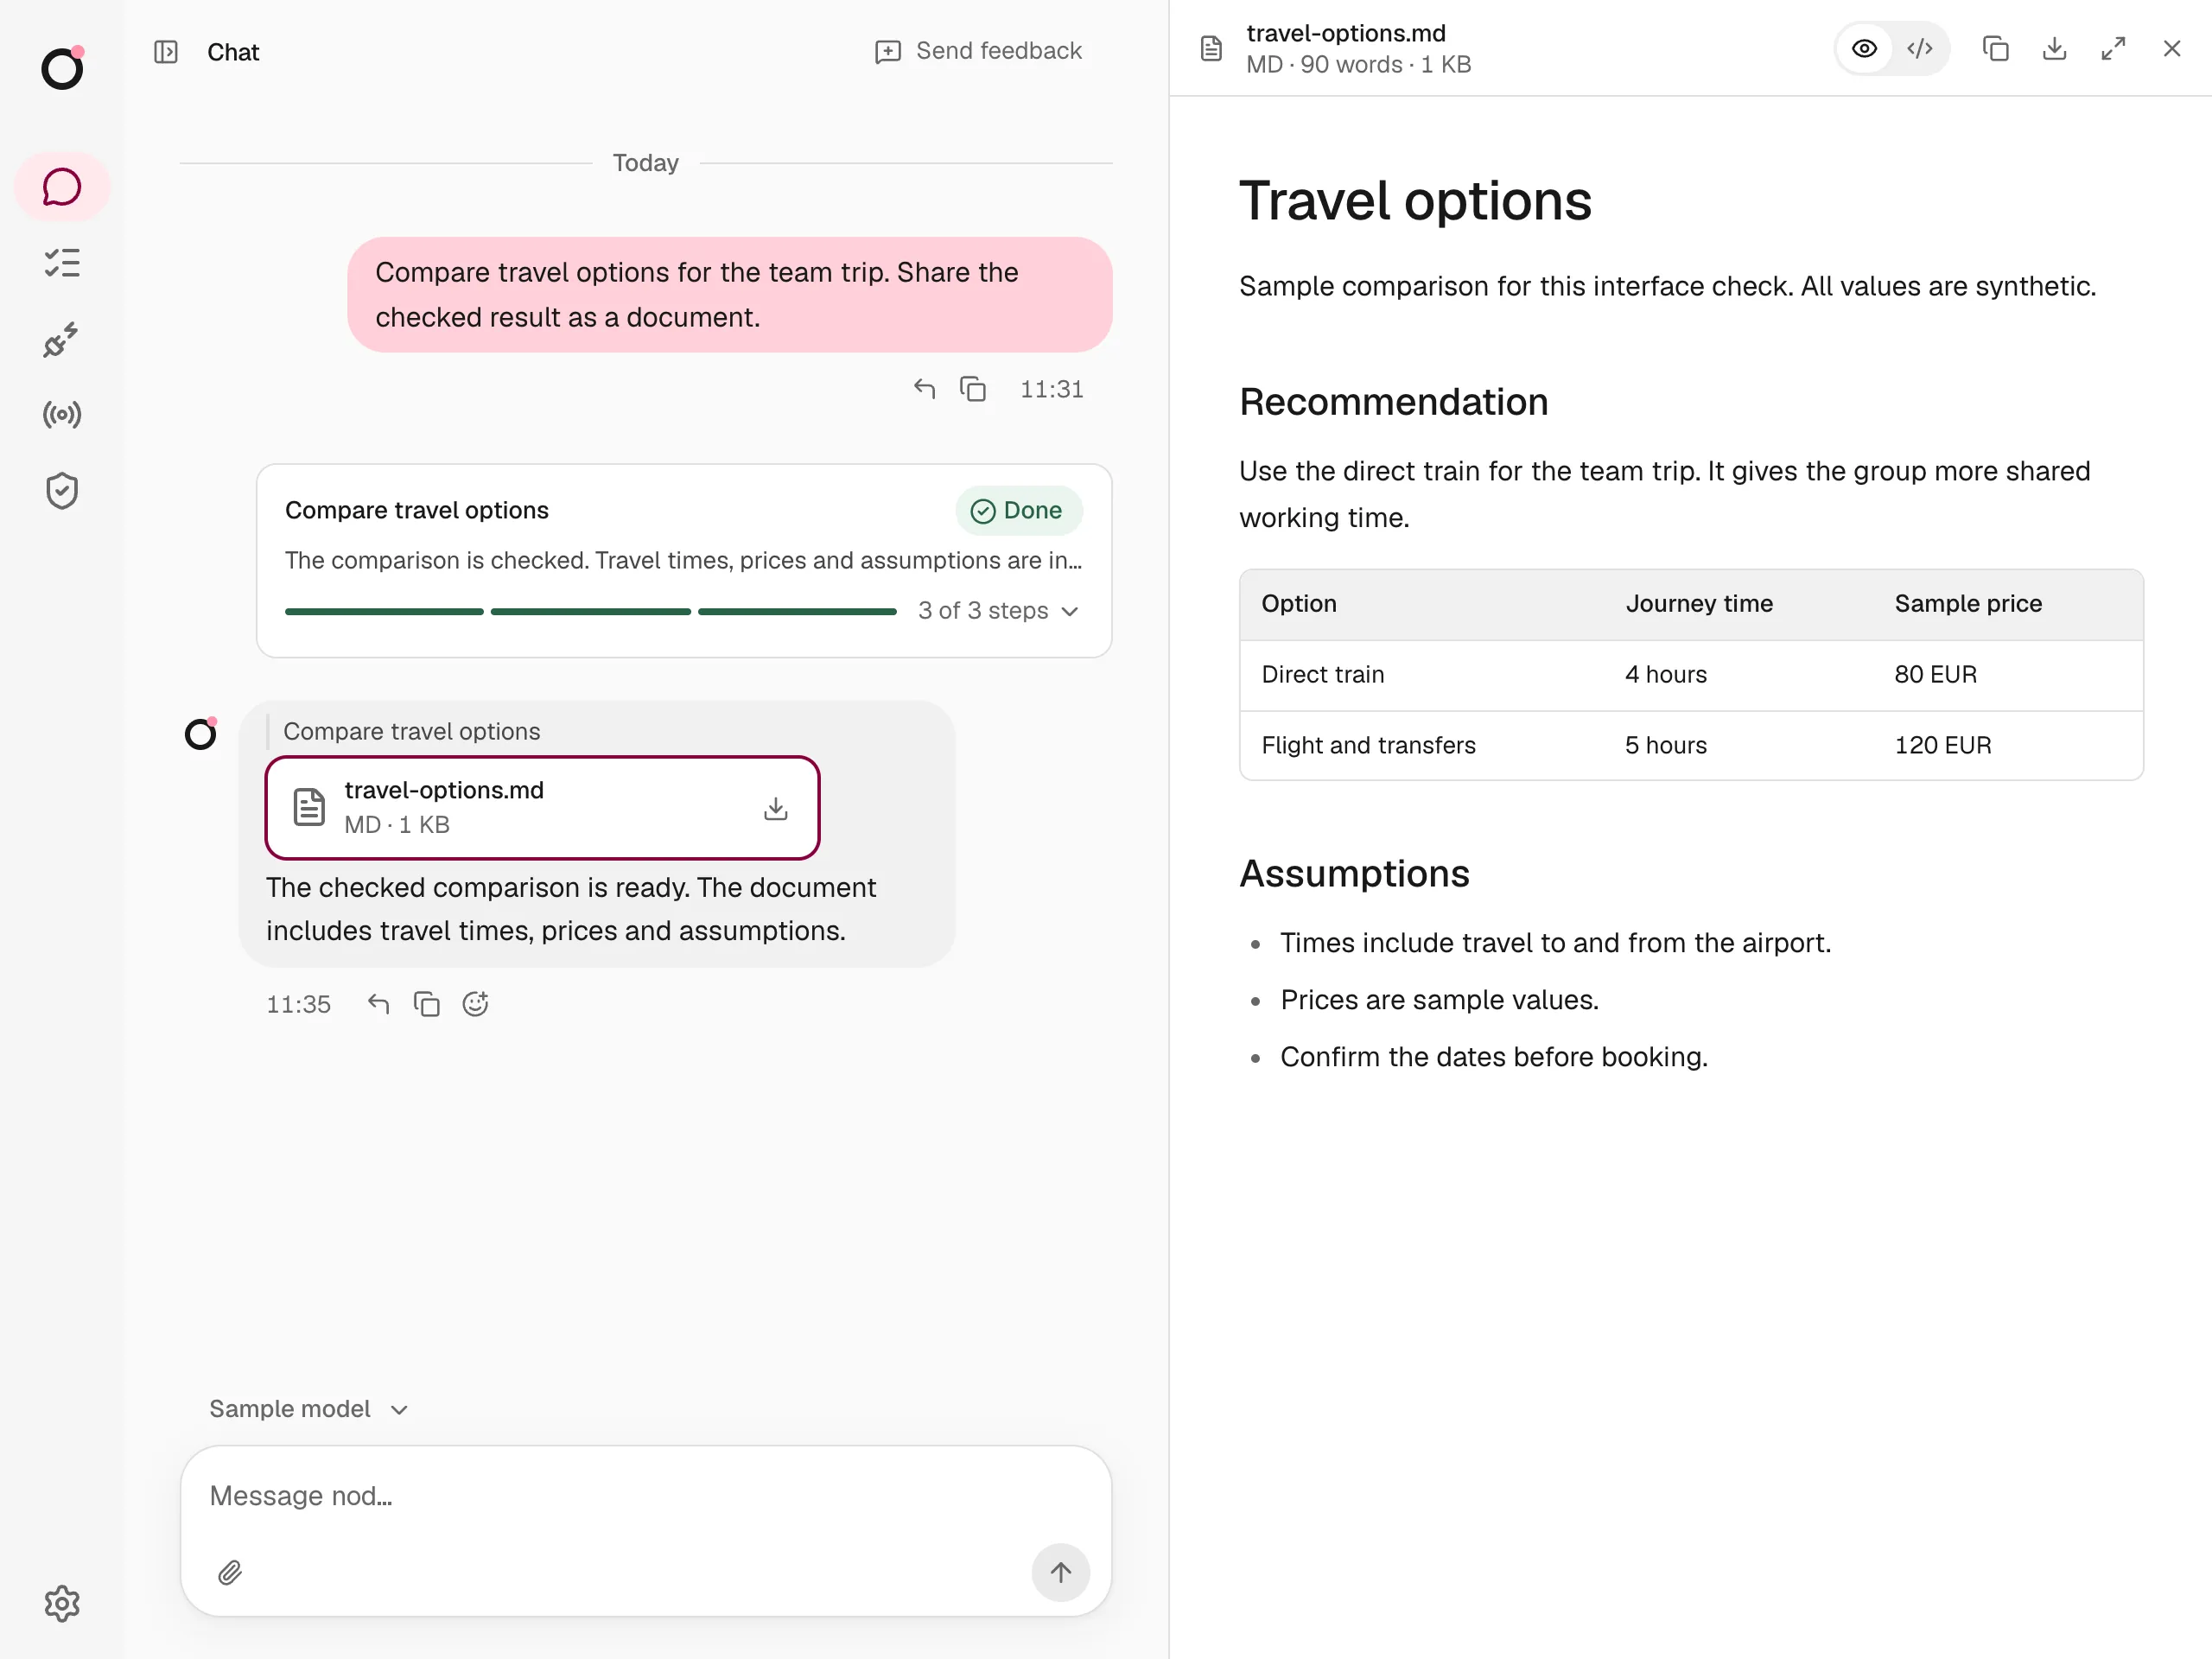Click the Journey time column header
Viewport: 2212px width, 1659px height.
[x=1699, y=603]
